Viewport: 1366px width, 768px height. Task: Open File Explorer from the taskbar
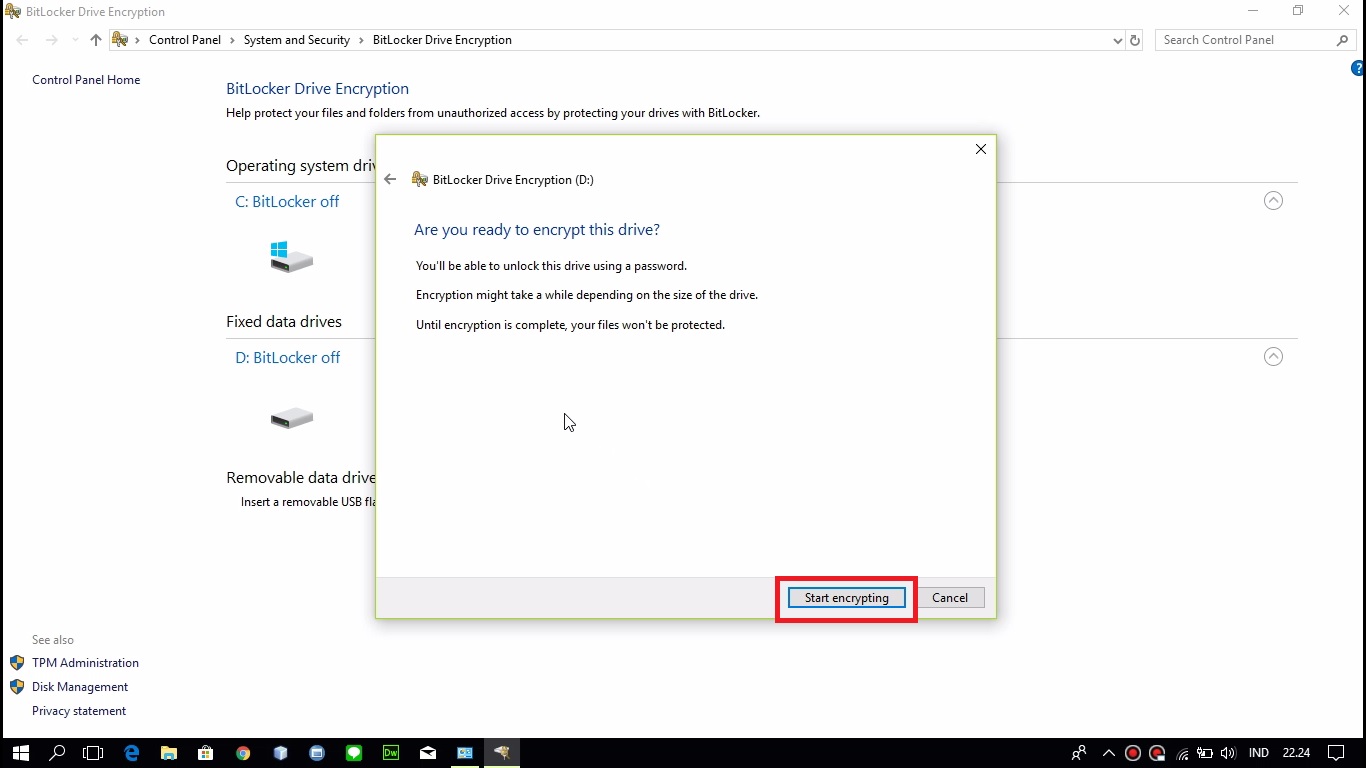(x=168, y=753)
